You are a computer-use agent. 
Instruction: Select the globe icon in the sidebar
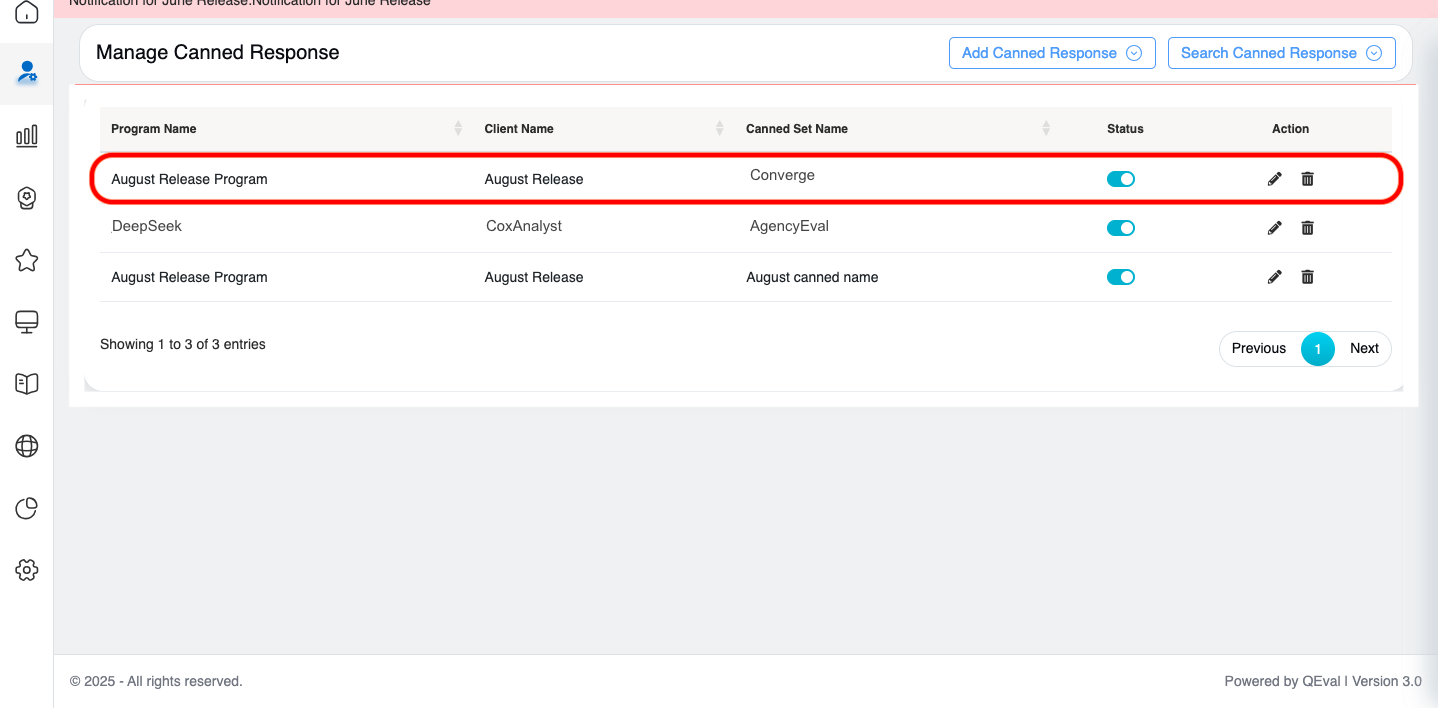pyautogui.click(x=27, y=446)
